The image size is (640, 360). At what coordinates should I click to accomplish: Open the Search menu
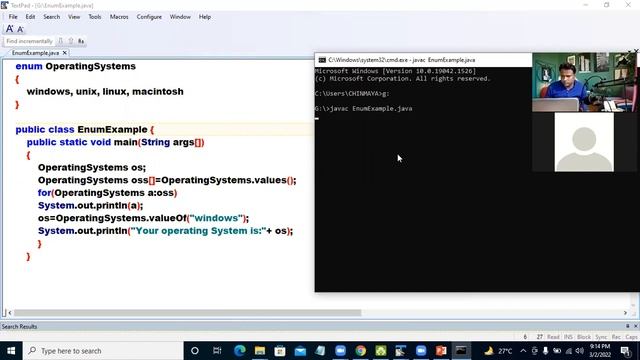tap(51, 17)
